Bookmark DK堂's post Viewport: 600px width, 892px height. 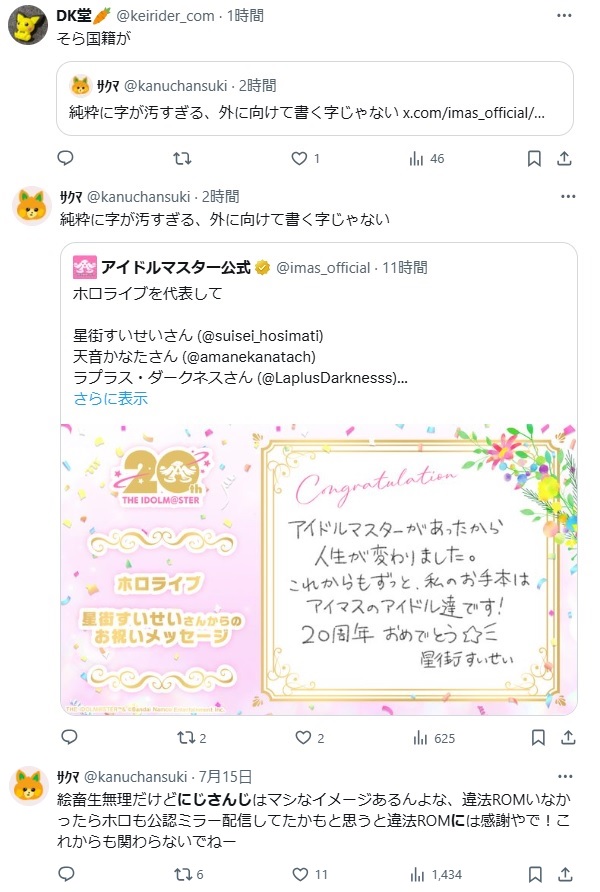534,158
